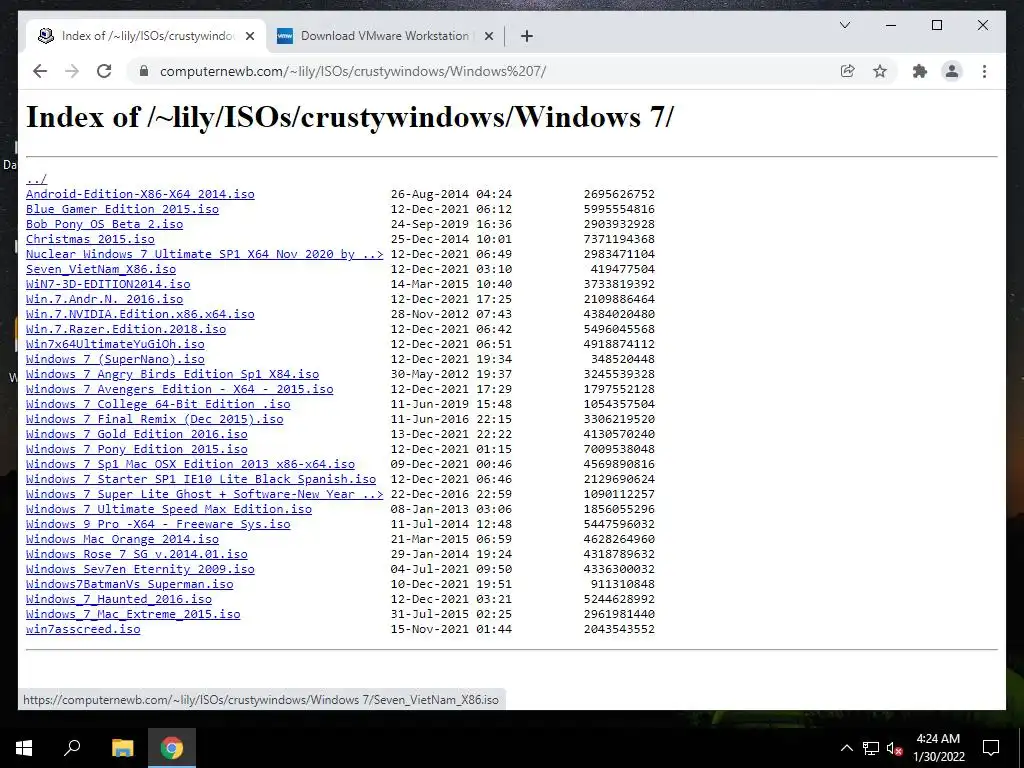The image size is (1024, 768).
Task: Click Seven_VietNam_X86.iso link
Action: click(x=101, y=269)
